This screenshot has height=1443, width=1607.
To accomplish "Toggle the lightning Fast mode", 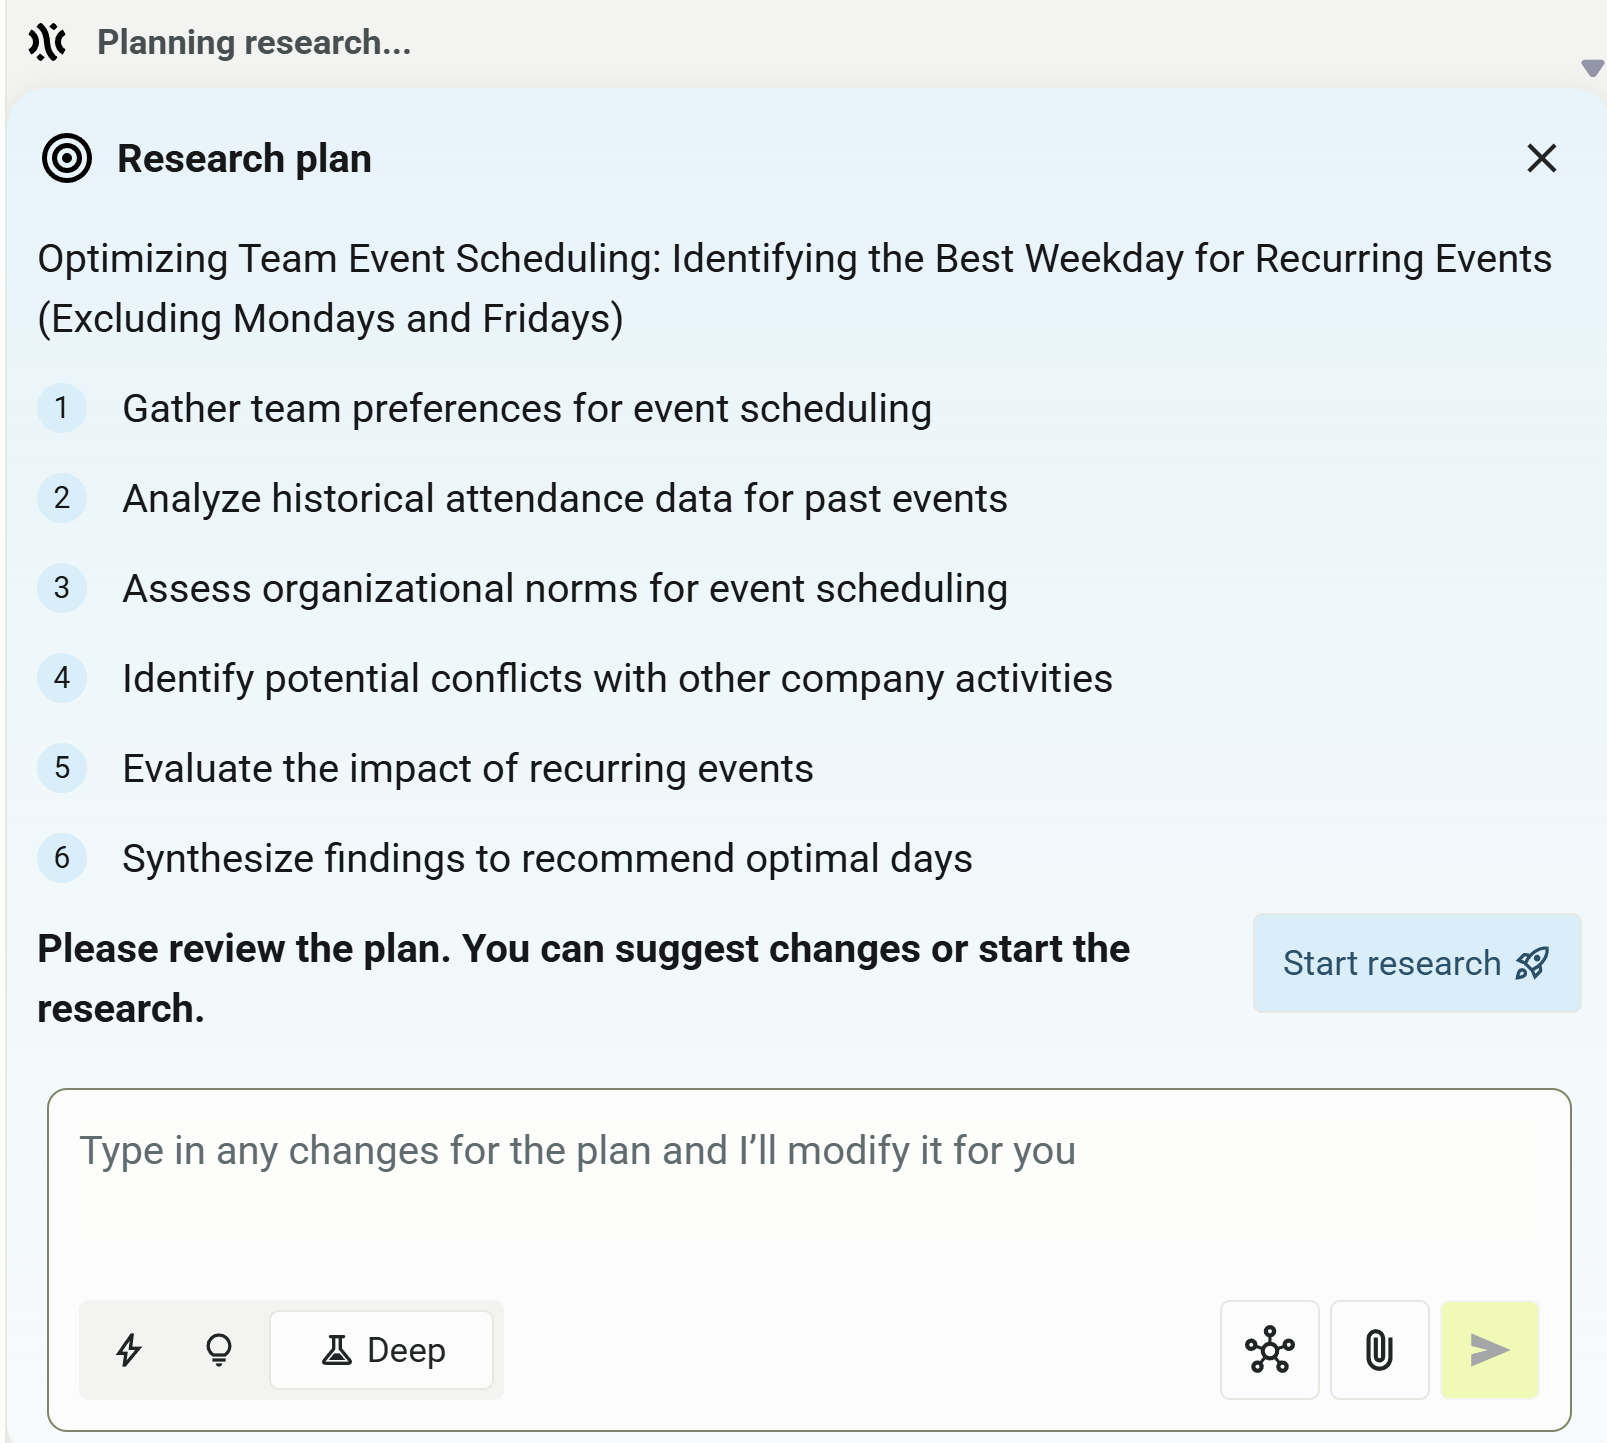I will click(x=128, y=1350).
